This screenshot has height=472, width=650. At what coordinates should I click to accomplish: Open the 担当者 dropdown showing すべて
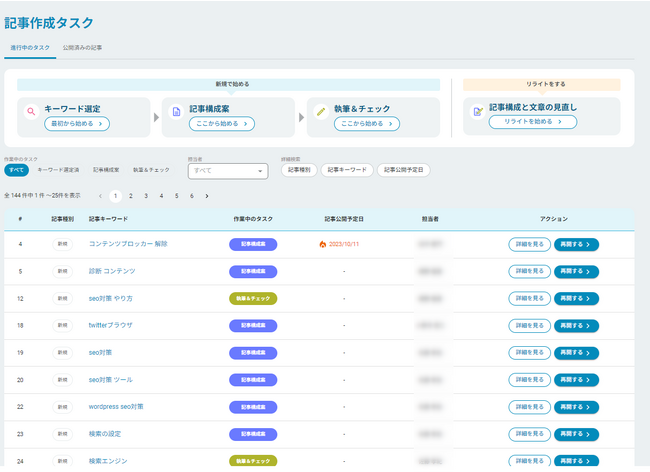click(228, 171)
